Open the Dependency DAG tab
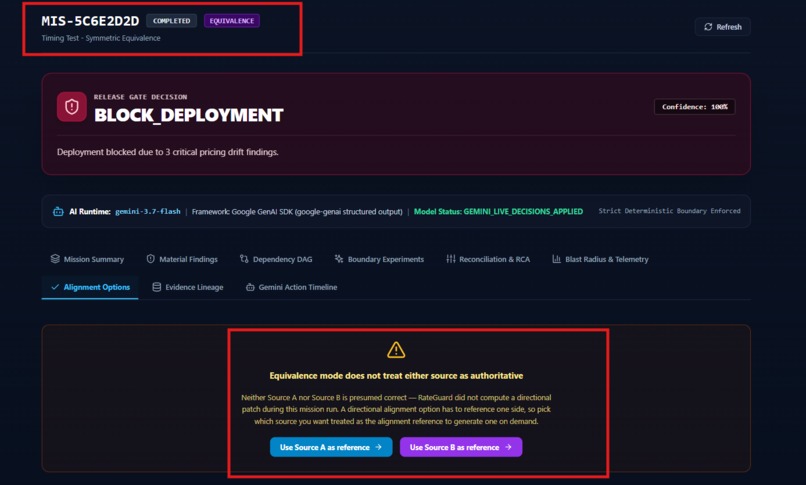This screenshot has height=485, width=806. (276, 259)
